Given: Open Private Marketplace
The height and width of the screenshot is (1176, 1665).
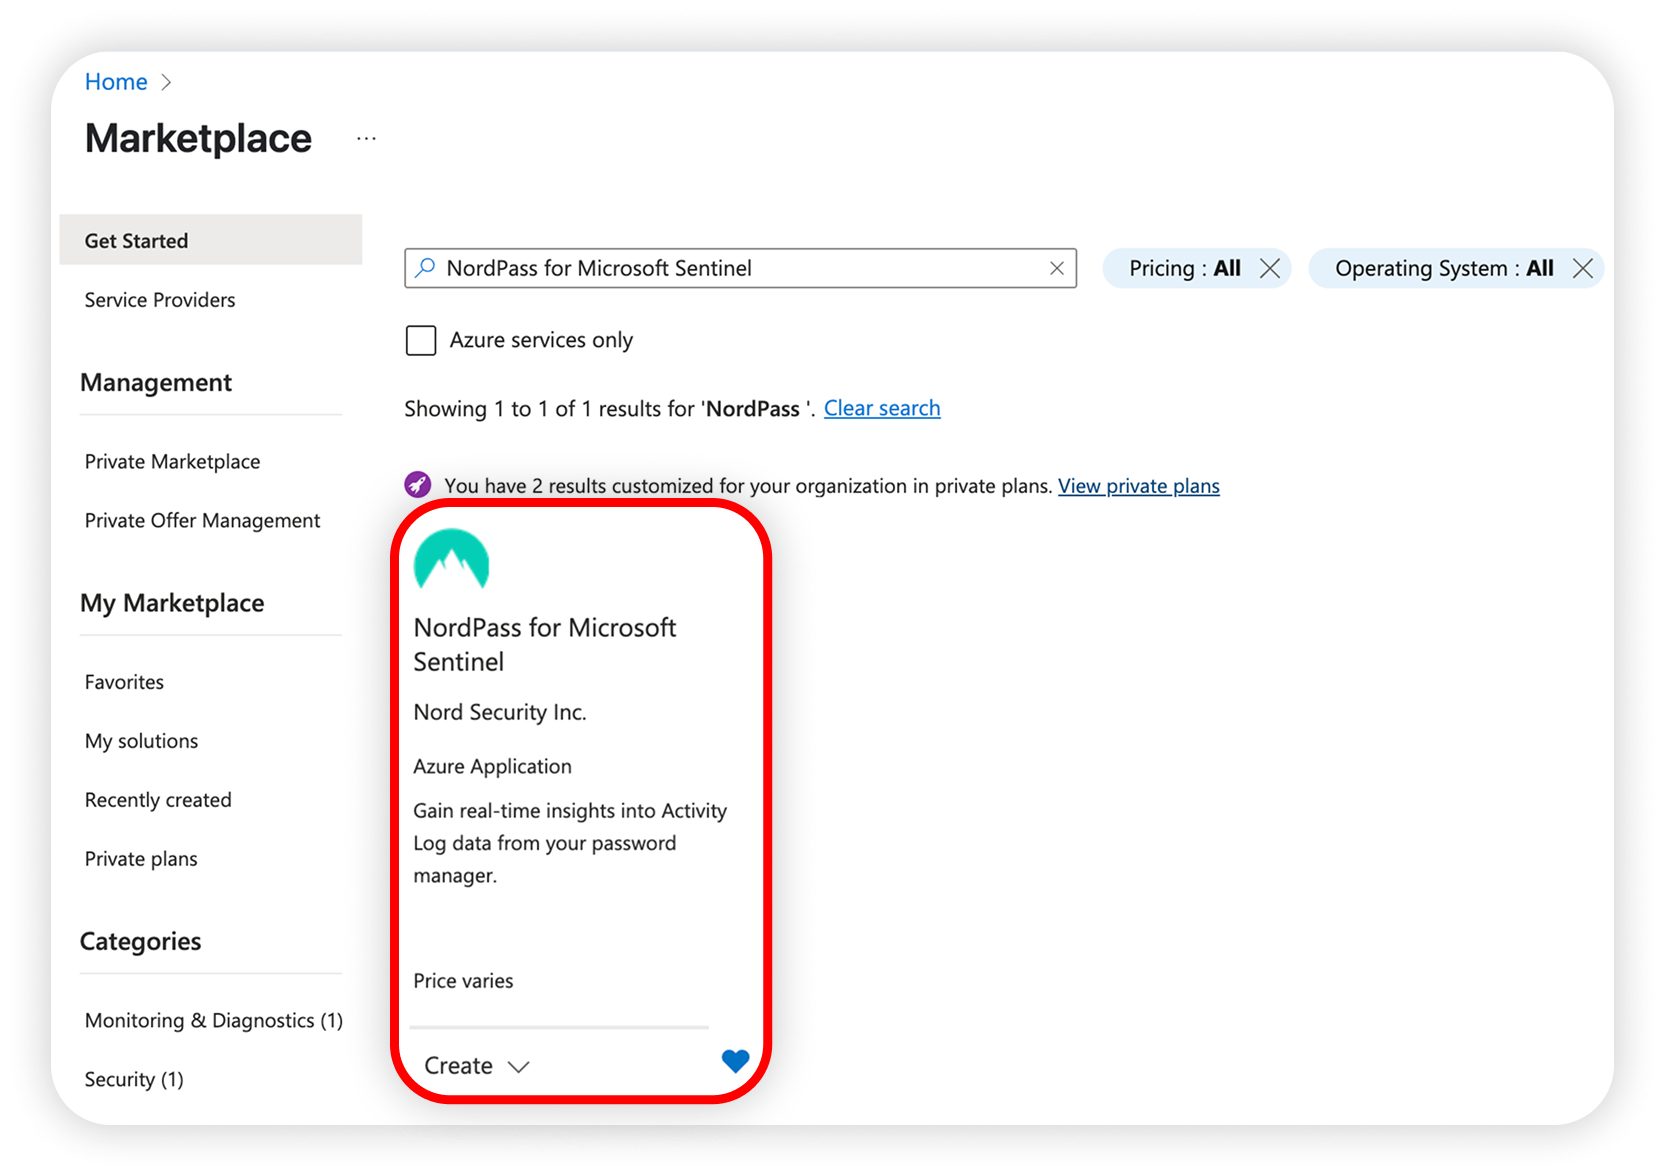Looking at the screenshot, I should [x=172, y=461].
